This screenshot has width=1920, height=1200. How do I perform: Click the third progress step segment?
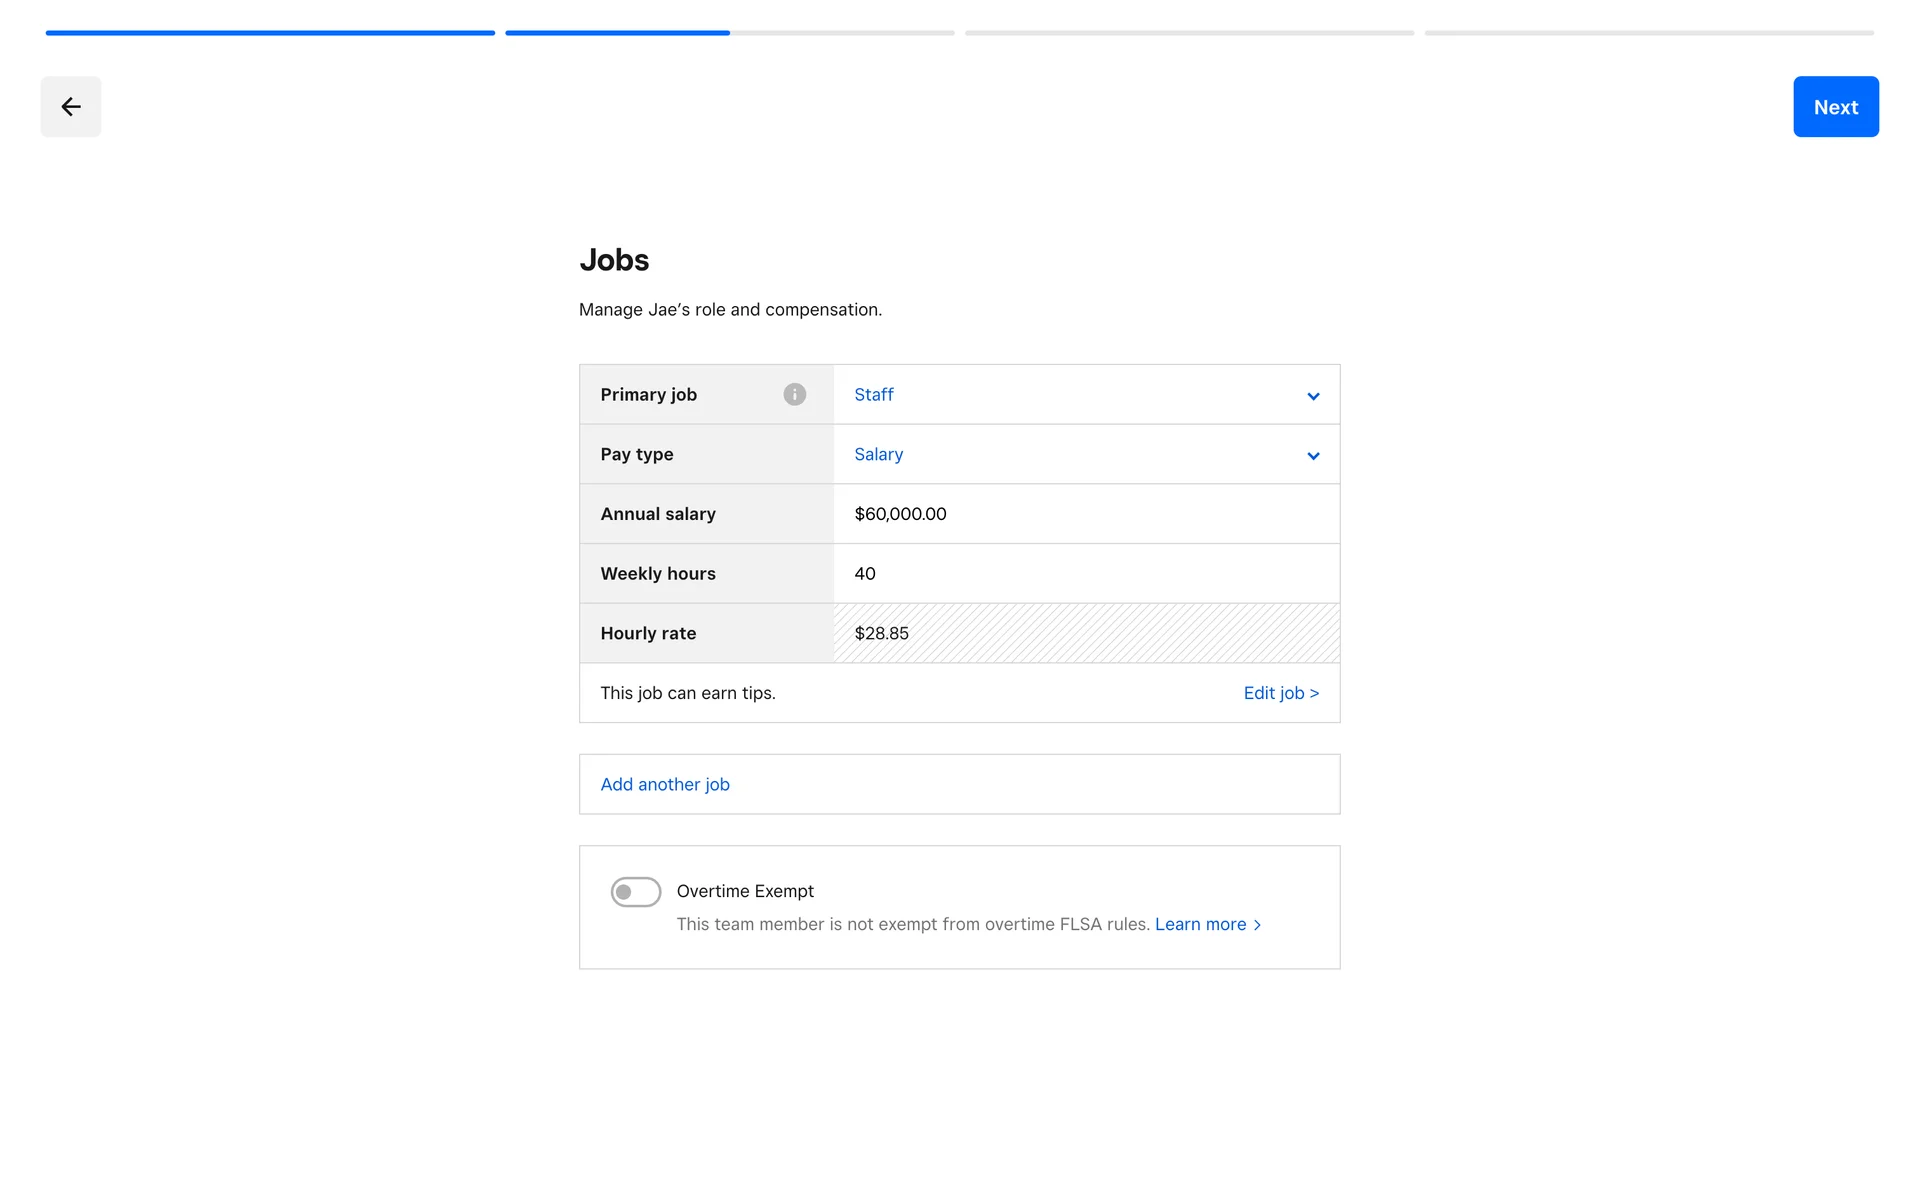pyautogui.click(x=1189, y=33)
